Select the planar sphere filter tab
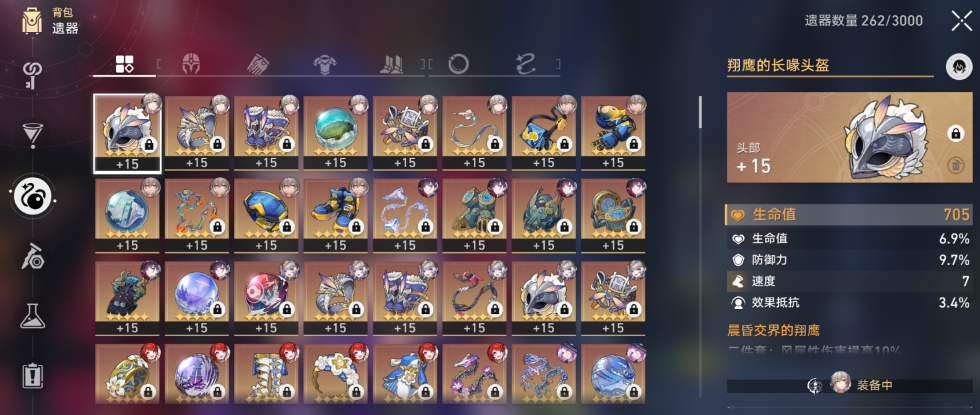The image size is (980, 415). pos(458,64)
